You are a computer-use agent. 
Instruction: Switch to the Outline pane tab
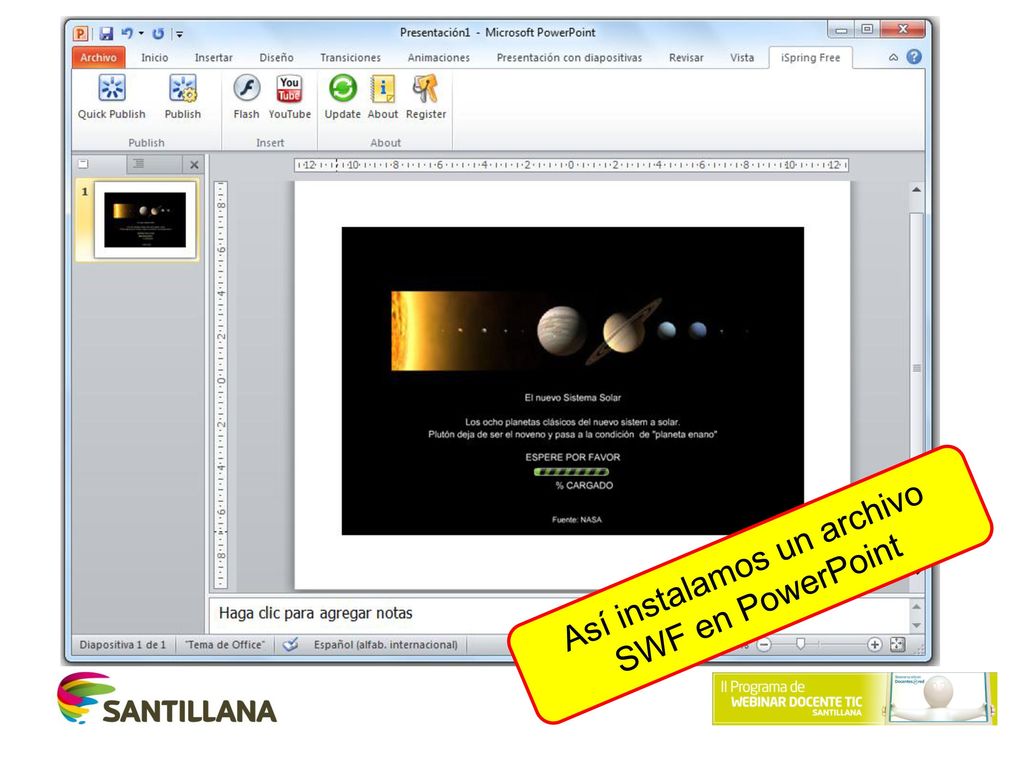138,164
